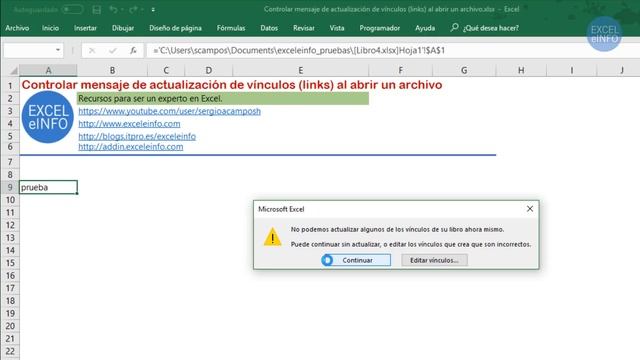Click the Select All corner triangle
This screenshot has height=360, width=640.
point(13,71)
